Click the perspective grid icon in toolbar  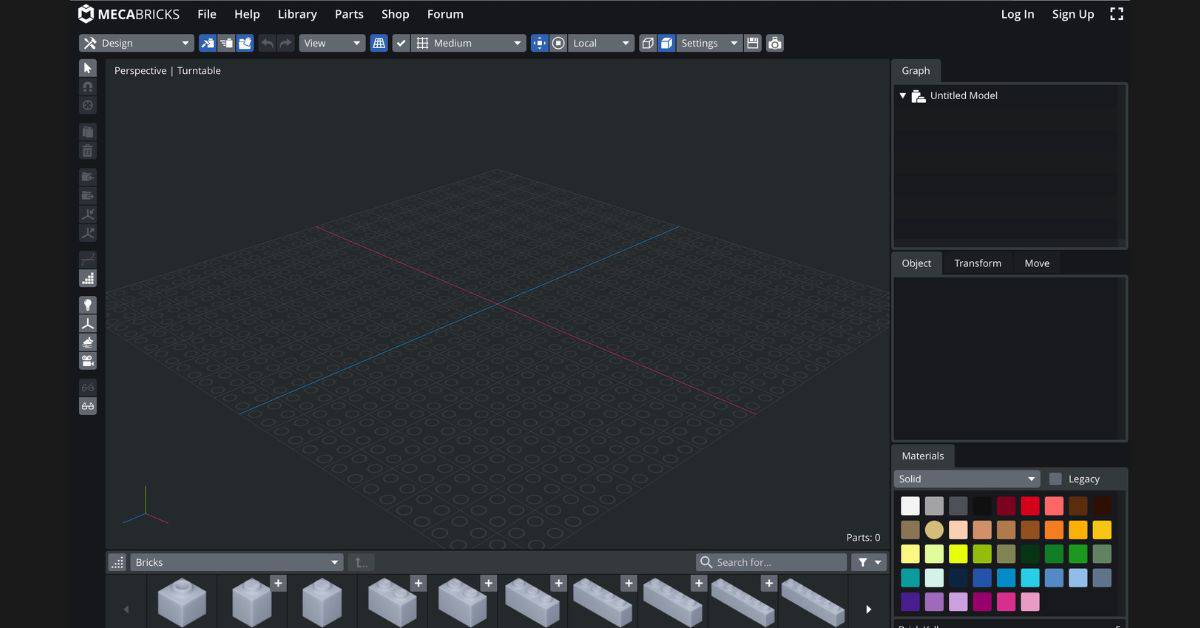tap(379, 43)
